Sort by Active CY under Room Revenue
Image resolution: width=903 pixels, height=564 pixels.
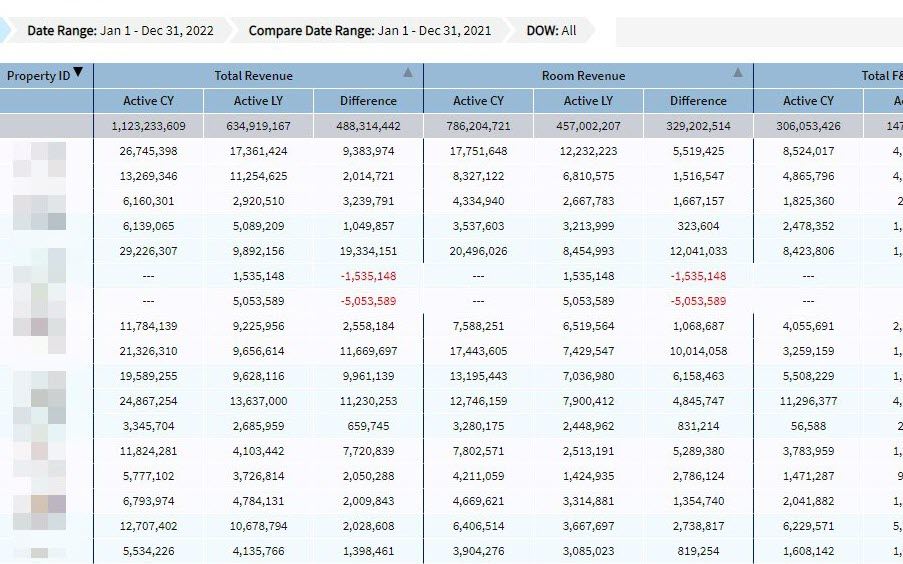click(x=478, y=101)
